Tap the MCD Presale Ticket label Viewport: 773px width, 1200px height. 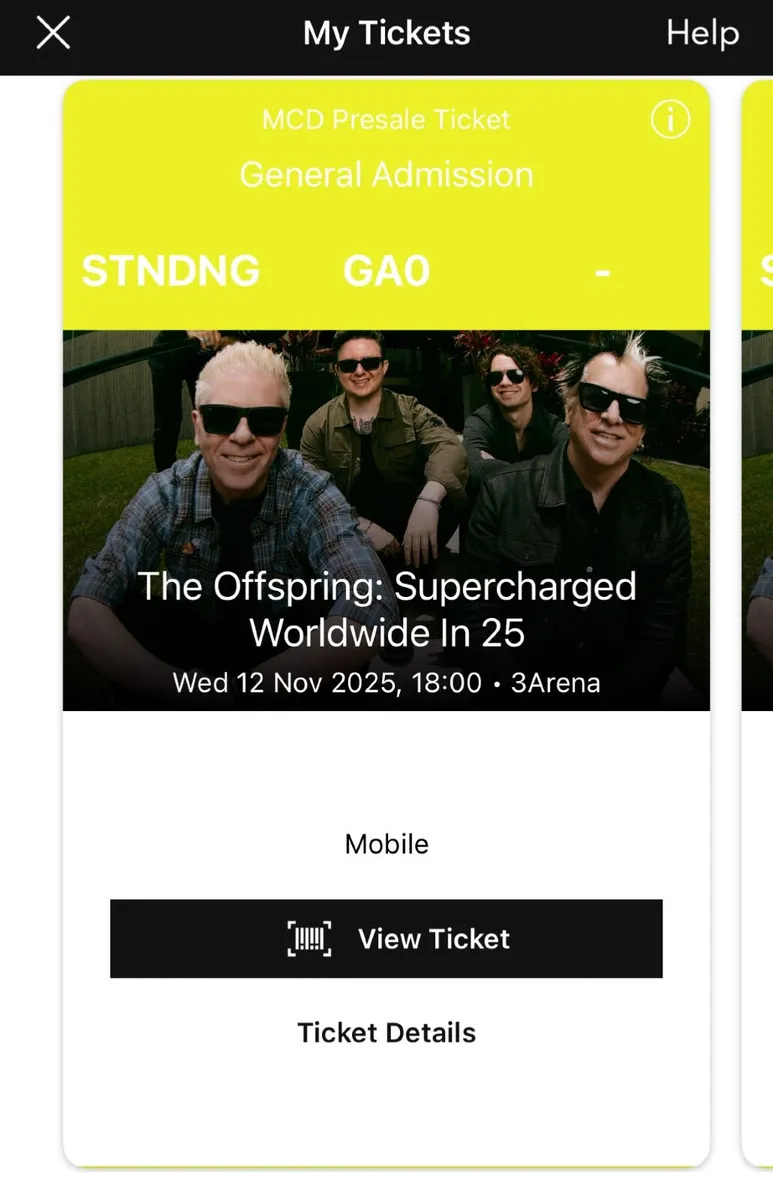click(386, 120)
